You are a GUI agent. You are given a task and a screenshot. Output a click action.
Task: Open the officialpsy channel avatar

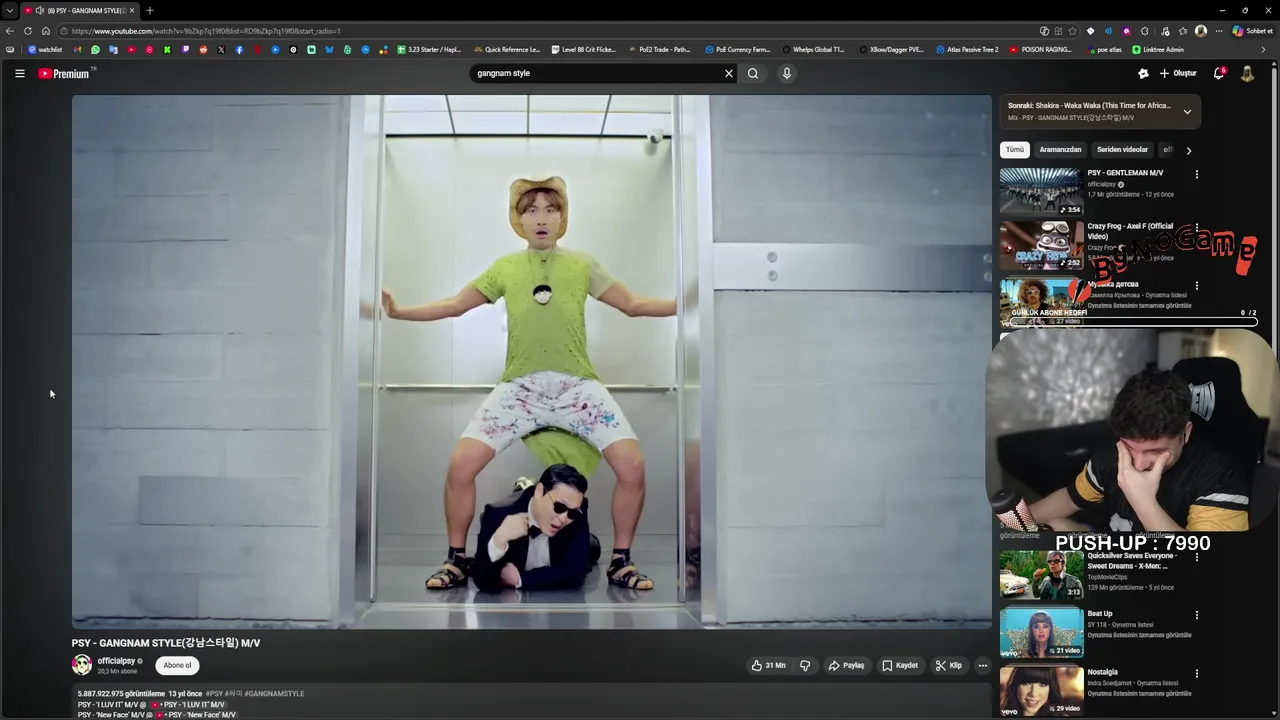click(82, 664)
